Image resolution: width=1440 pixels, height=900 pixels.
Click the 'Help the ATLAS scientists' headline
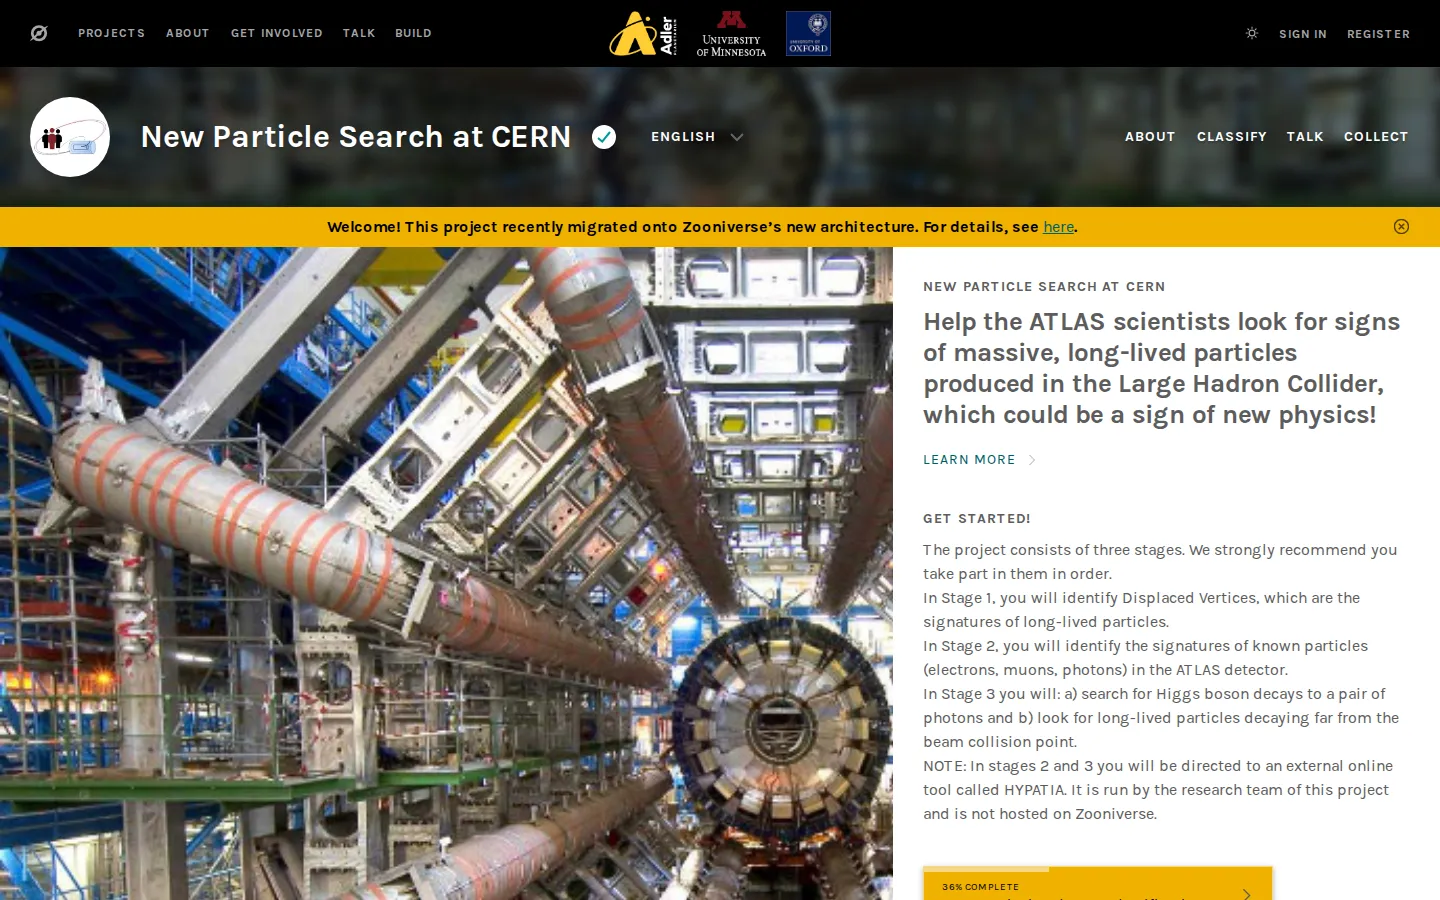1161,368
